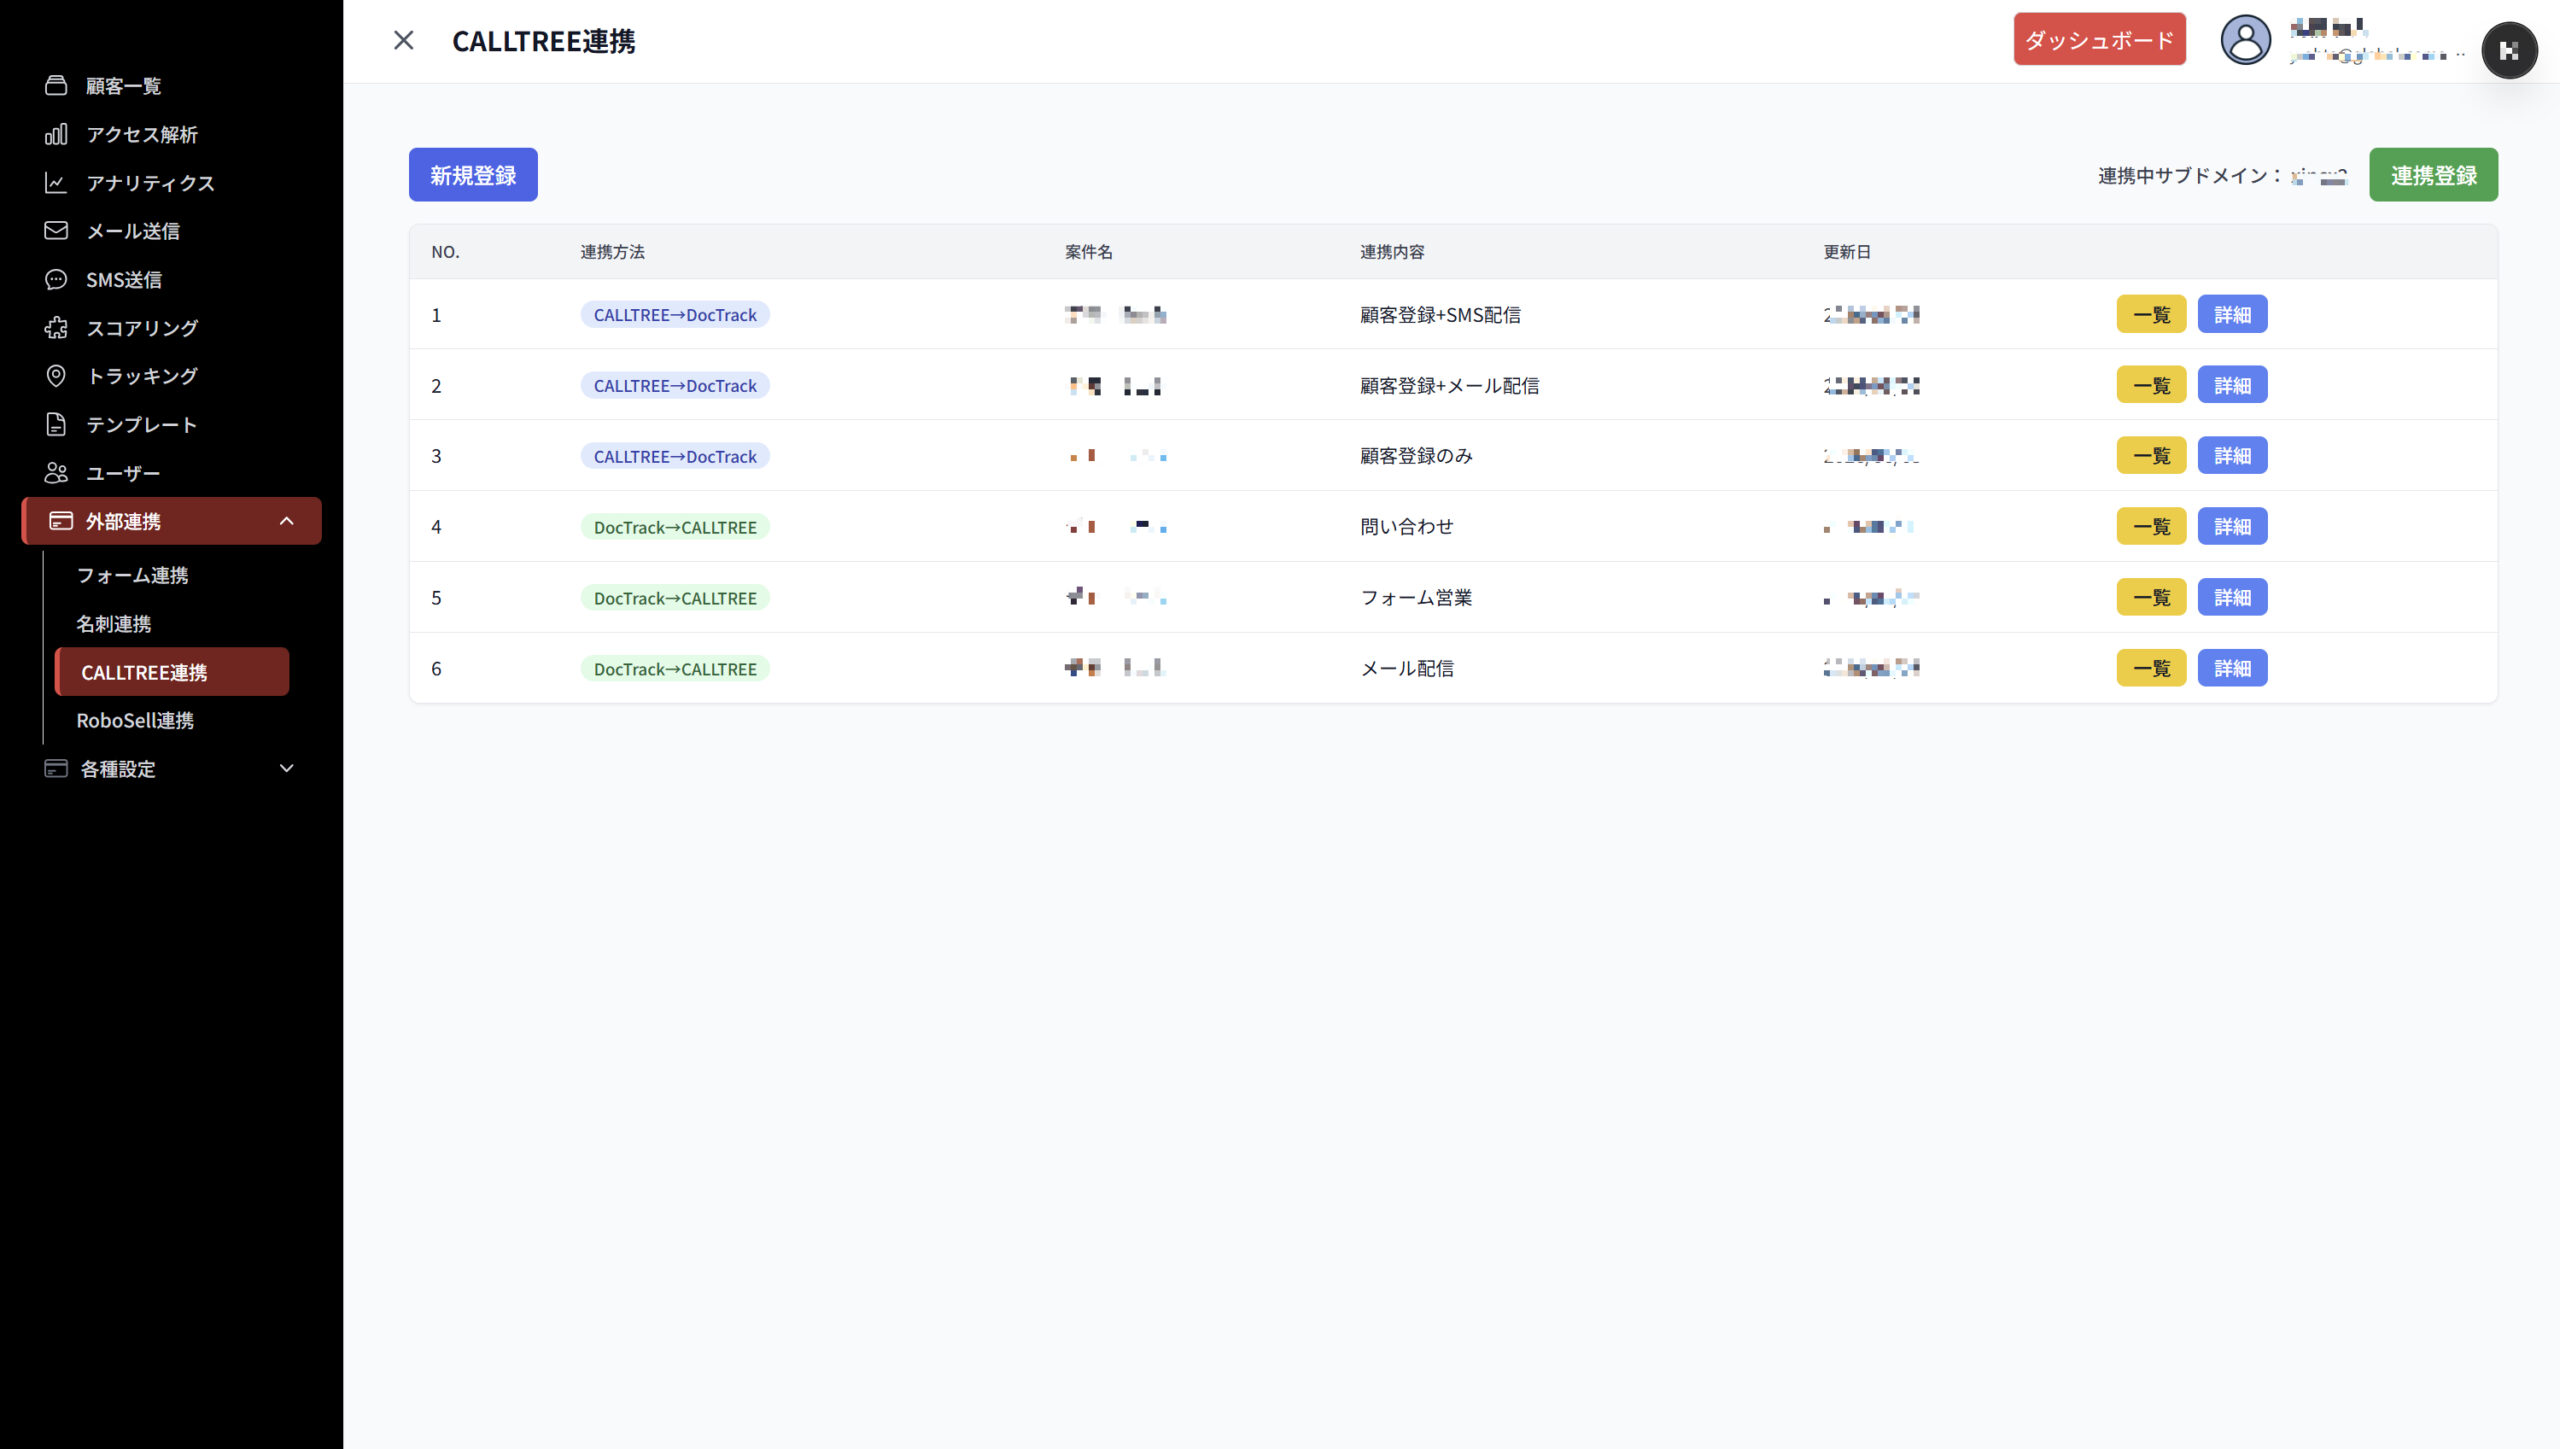Screen dimensions: 2560x1449
Task: Go to ダッシュボード via red button
Action: (2099, 40)
